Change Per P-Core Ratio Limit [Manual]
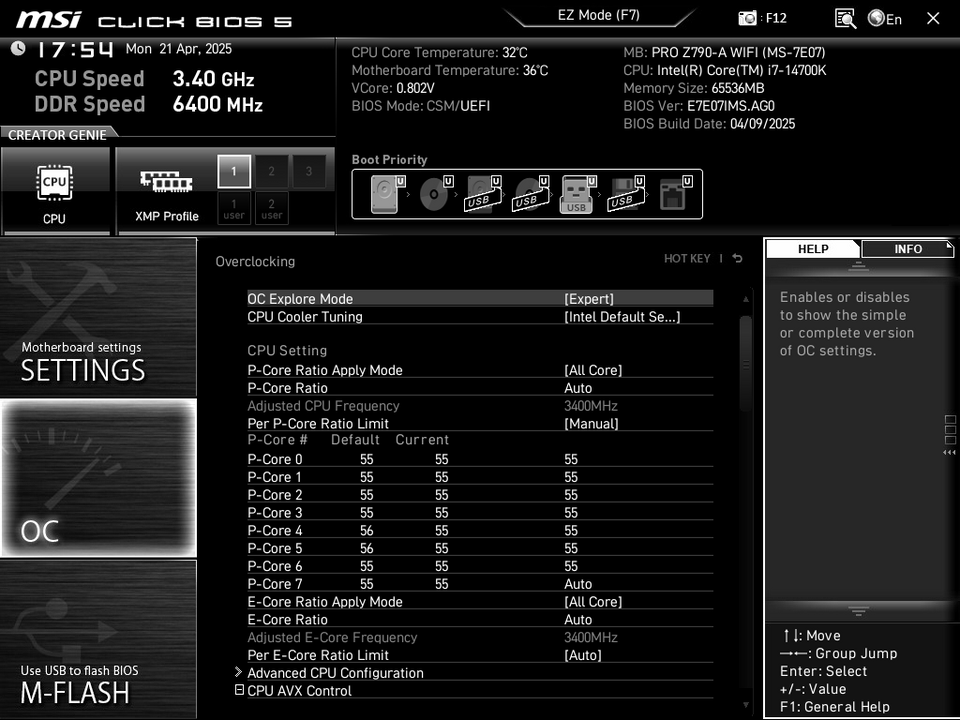Image resolution: width=960 pixels, height=720 pixels. pyautogui.click(x=591, y=423)
